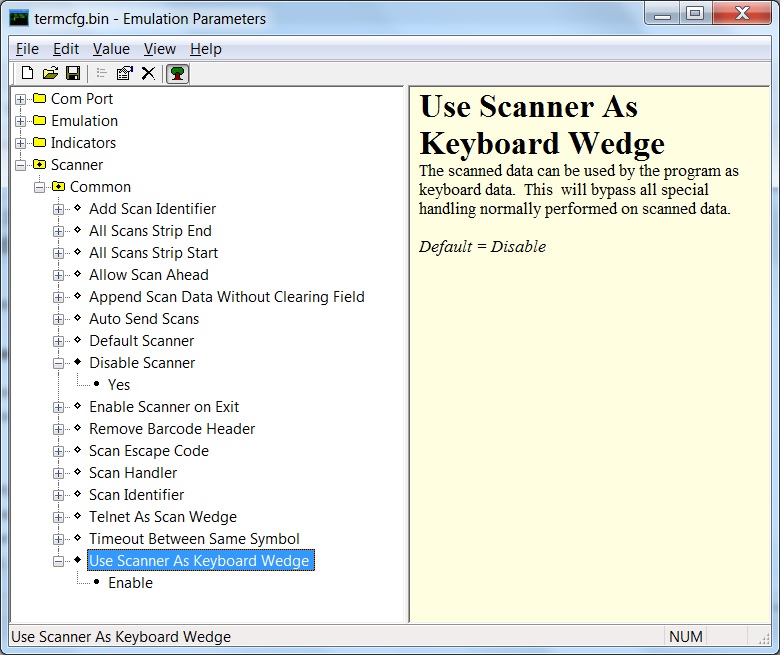The width and height of the screenshot is (780, 655).
Task: Select the Yes value under Disable Scanner
Action: (x=119, y=385)
